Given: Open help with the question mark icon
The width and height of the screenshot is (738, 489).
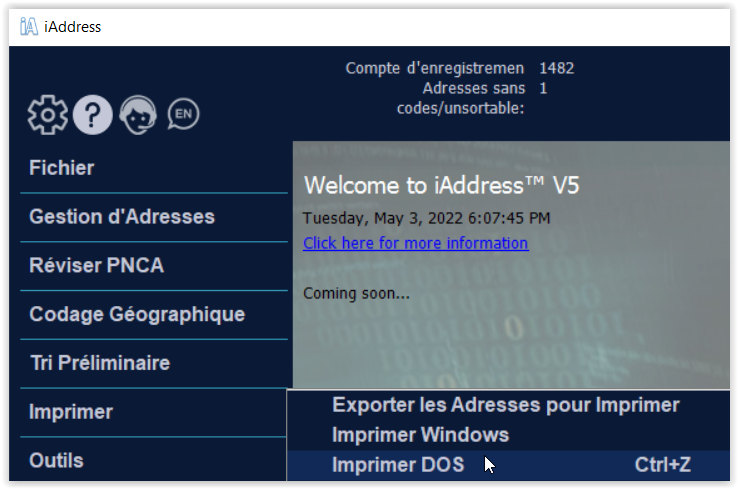Looking at the screenshot, I should coord(93,115).
